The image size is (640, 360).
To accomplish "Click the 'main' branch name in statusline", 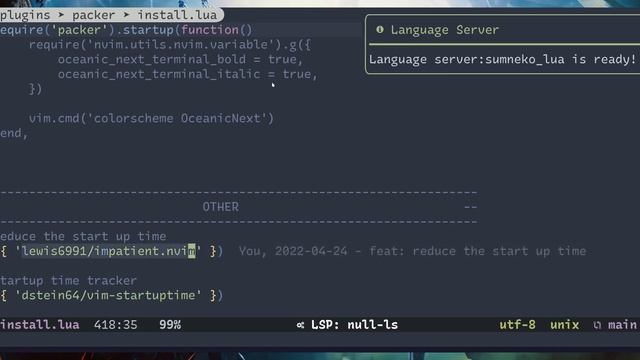I will click(622, 325).
